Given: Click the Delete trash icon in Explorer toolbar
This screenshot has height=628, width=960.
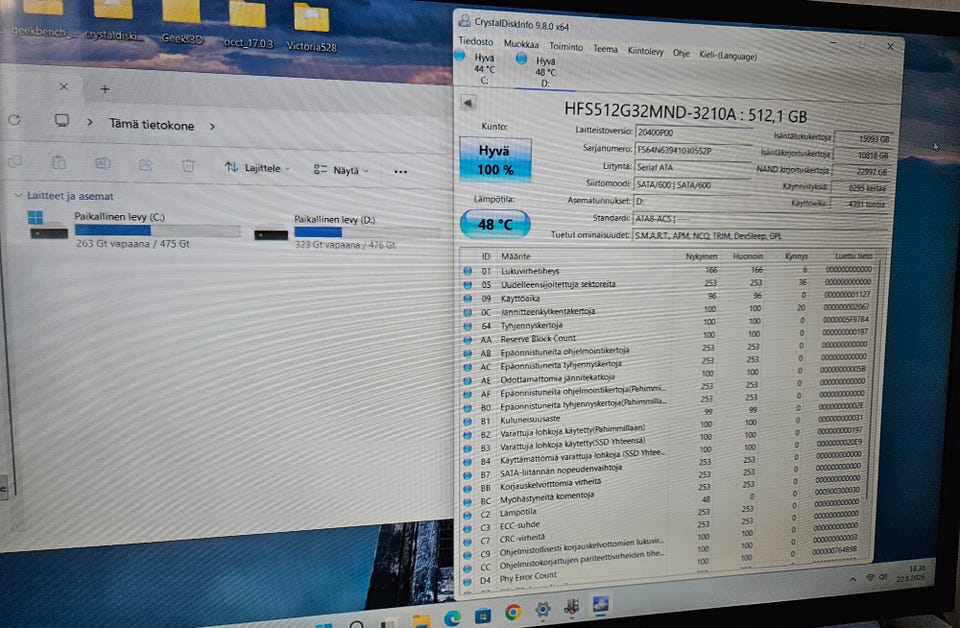Looking at the screenshot, I should pos(188,166).
